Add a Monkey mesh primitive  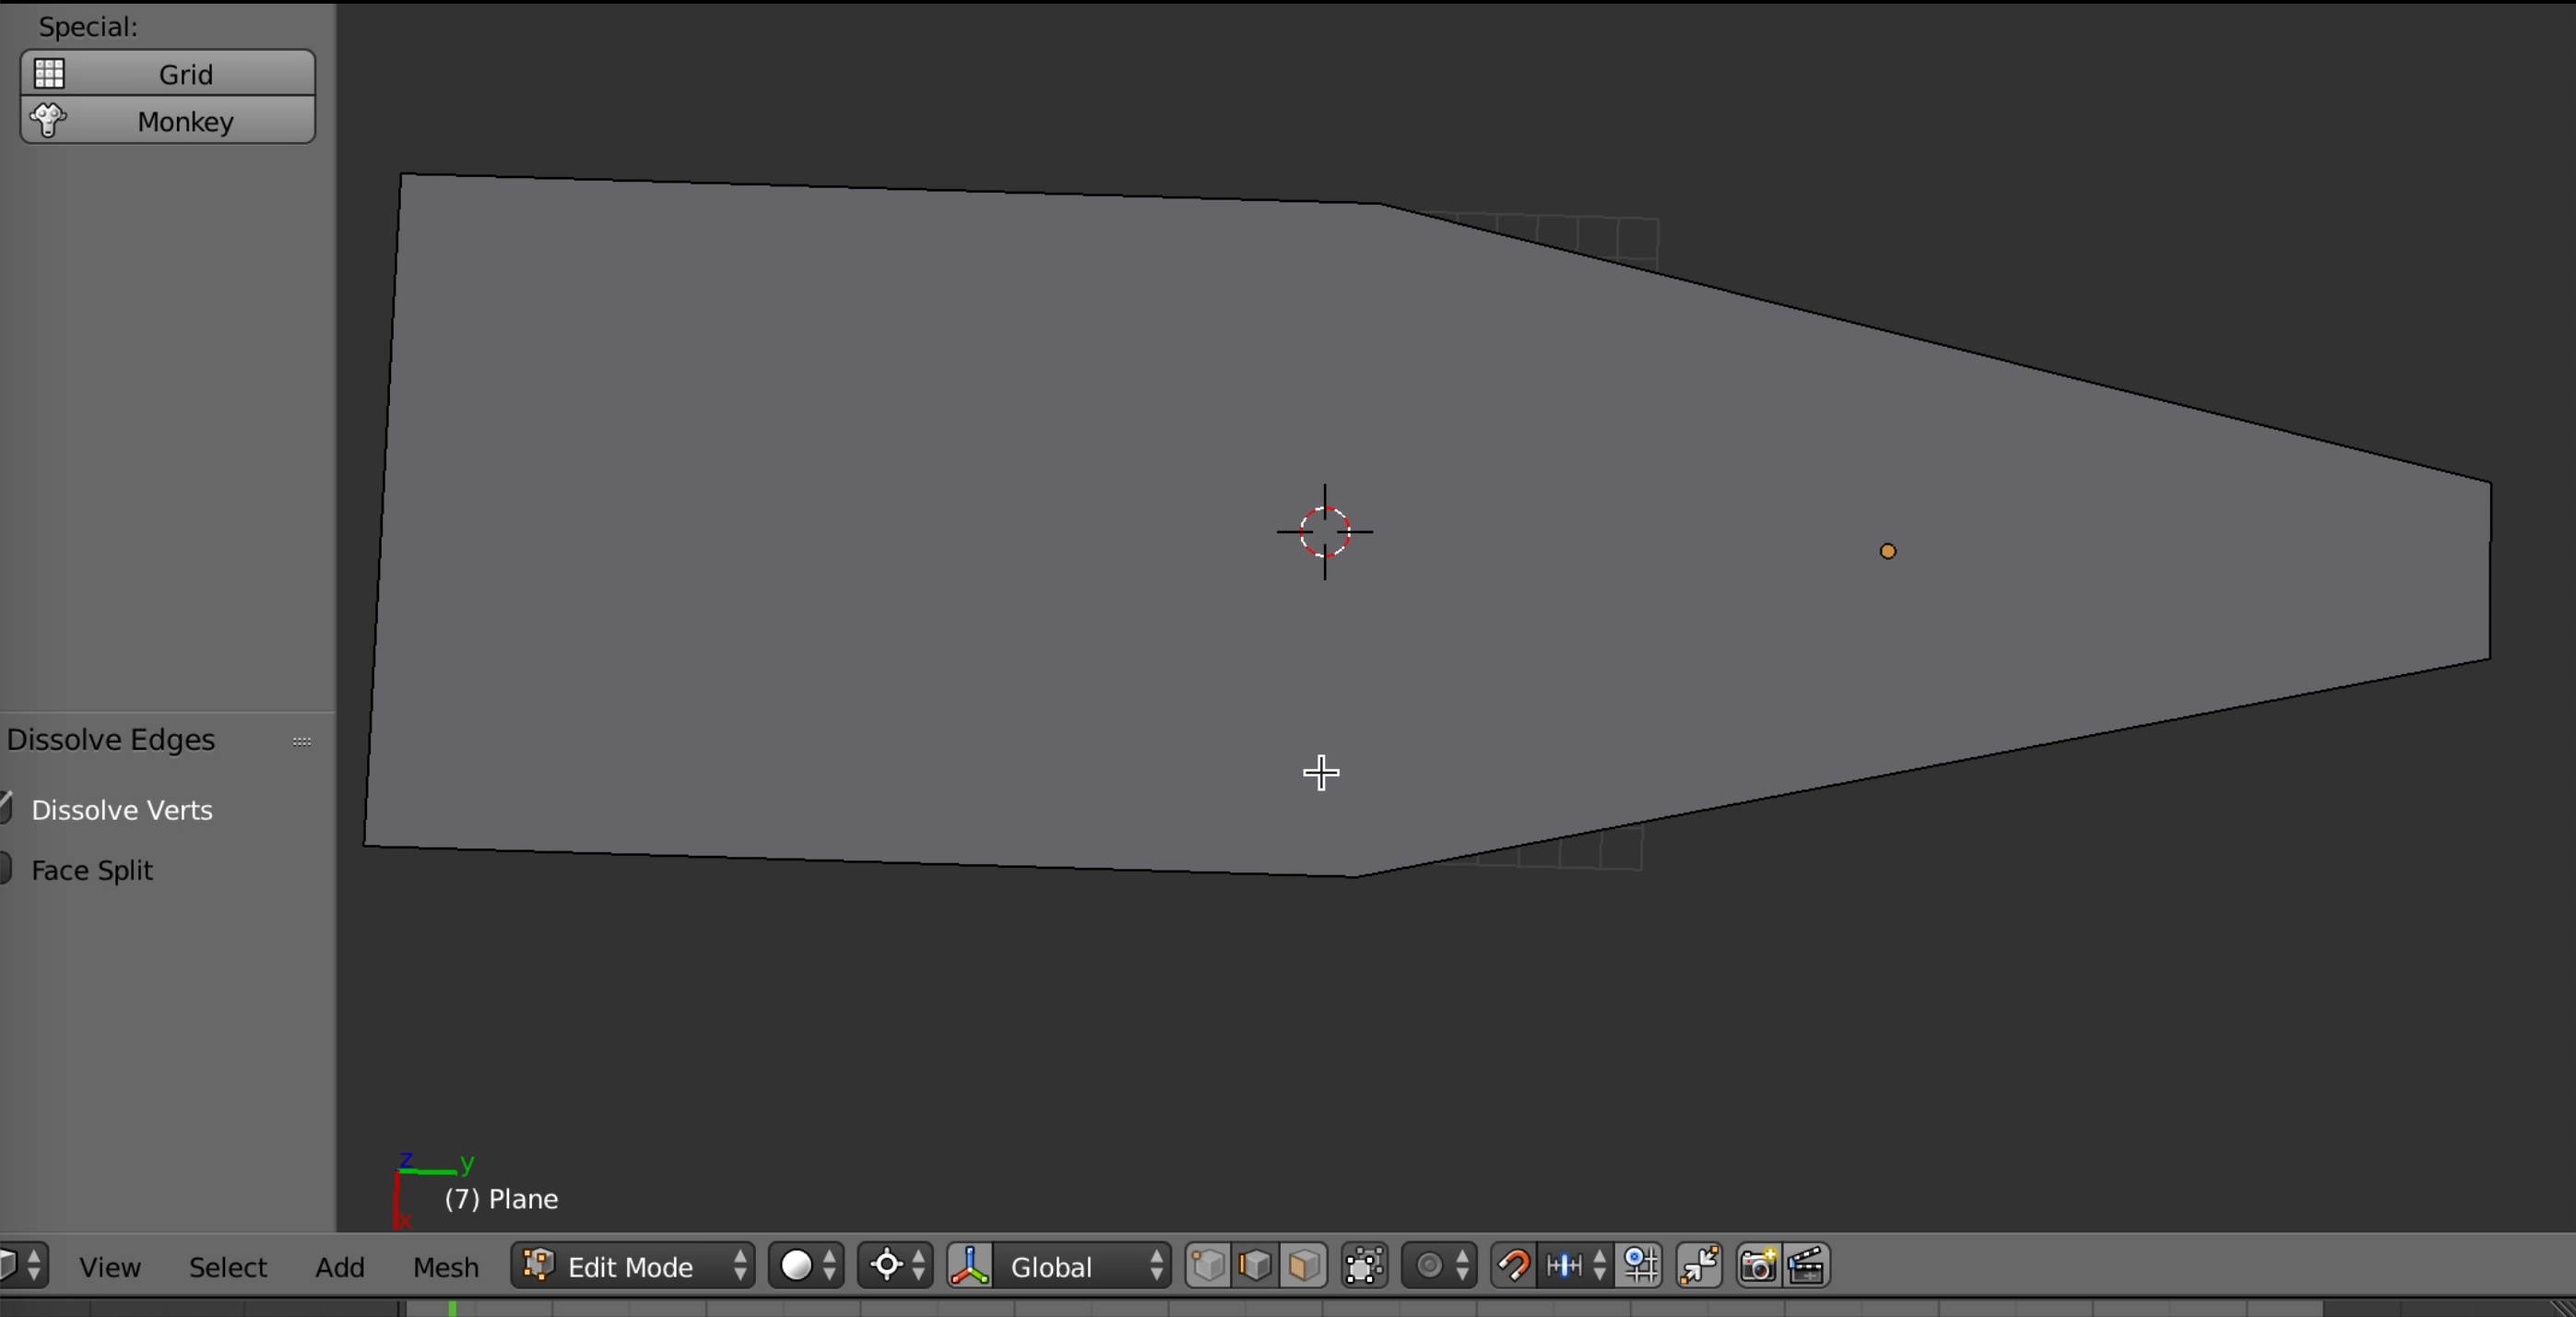click(167, 120)
